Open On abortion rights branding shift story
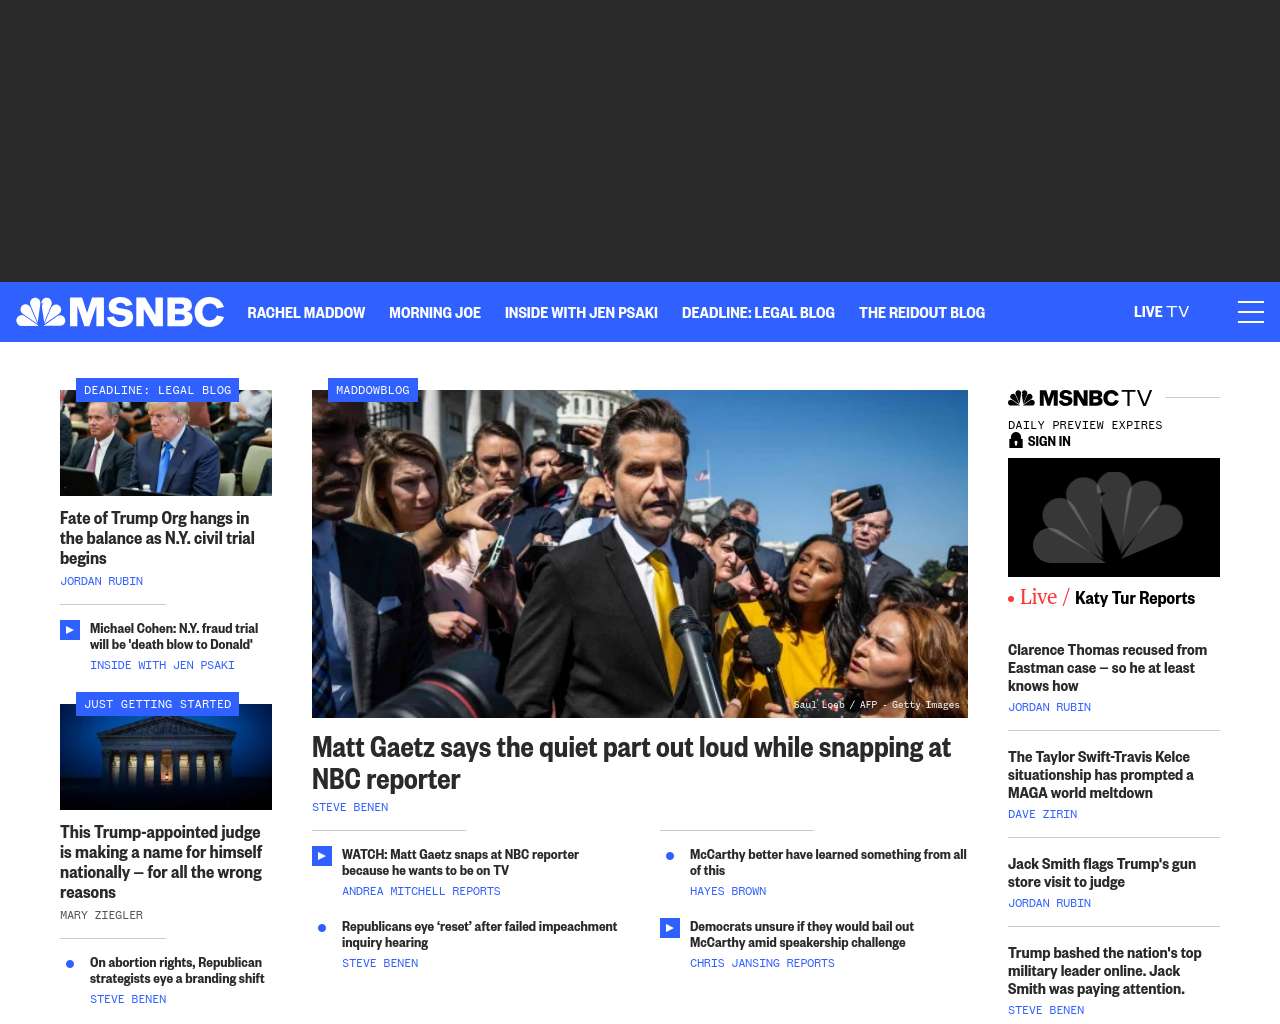 click(x=177, y=970)
